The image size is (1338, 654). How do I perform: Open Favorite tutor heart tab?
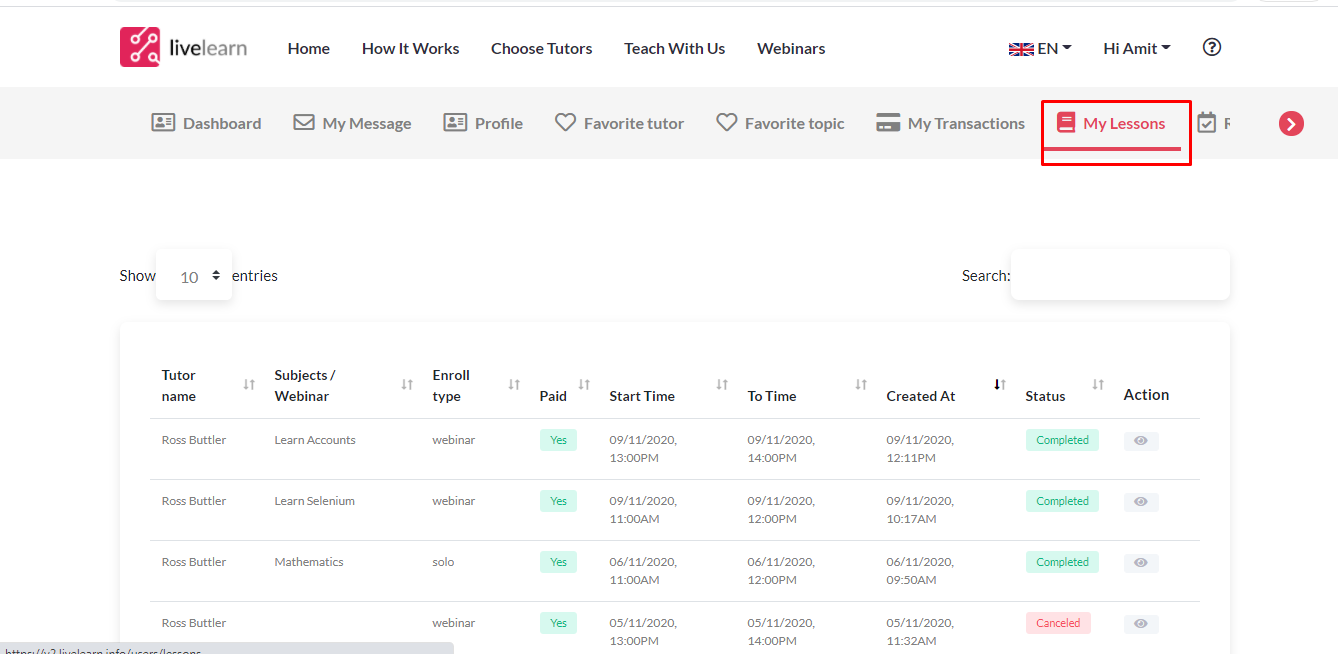click(x=619, y=123)
